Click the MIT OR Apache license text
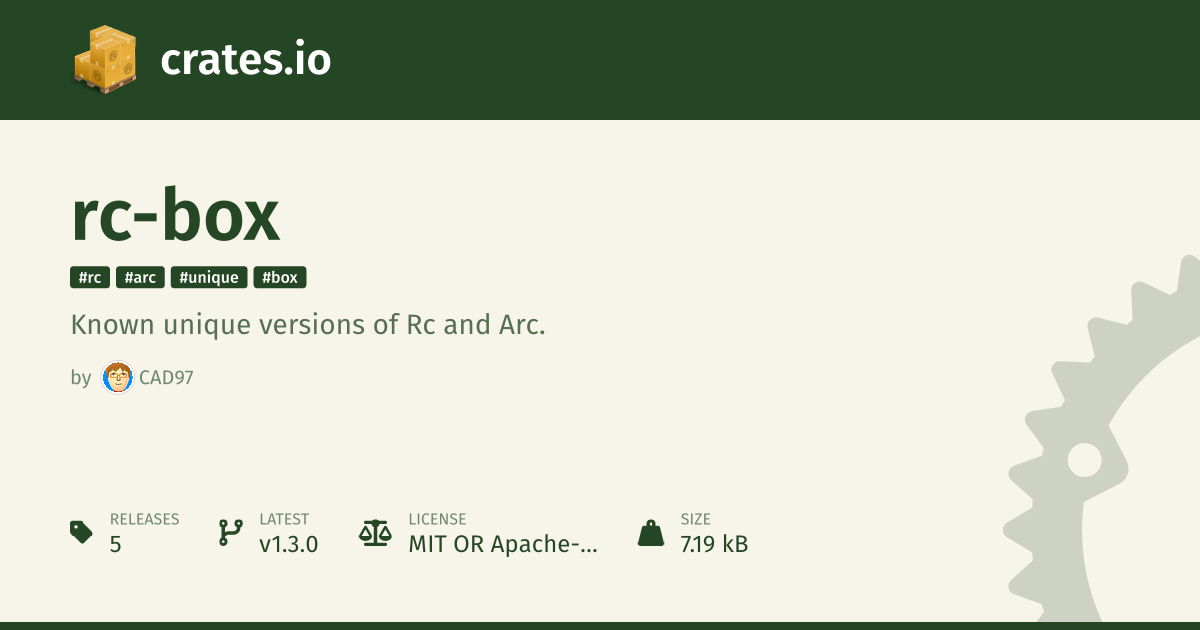 tap(503, 544)
